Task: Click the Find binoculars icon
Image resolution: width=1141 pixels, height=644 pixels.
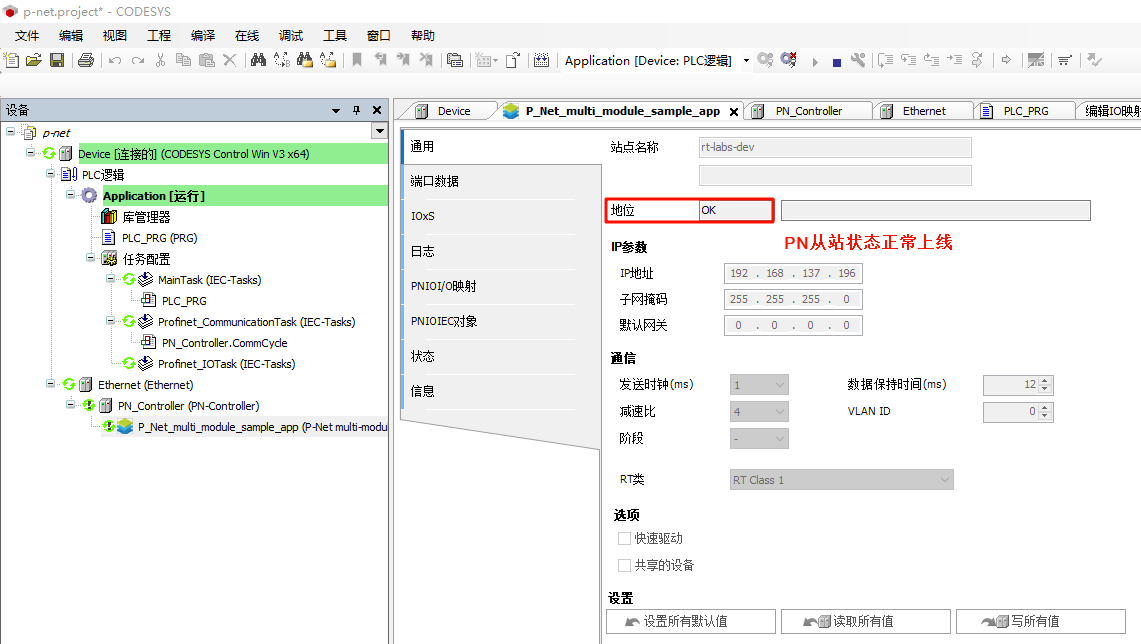Action: (x=258, y=61)
